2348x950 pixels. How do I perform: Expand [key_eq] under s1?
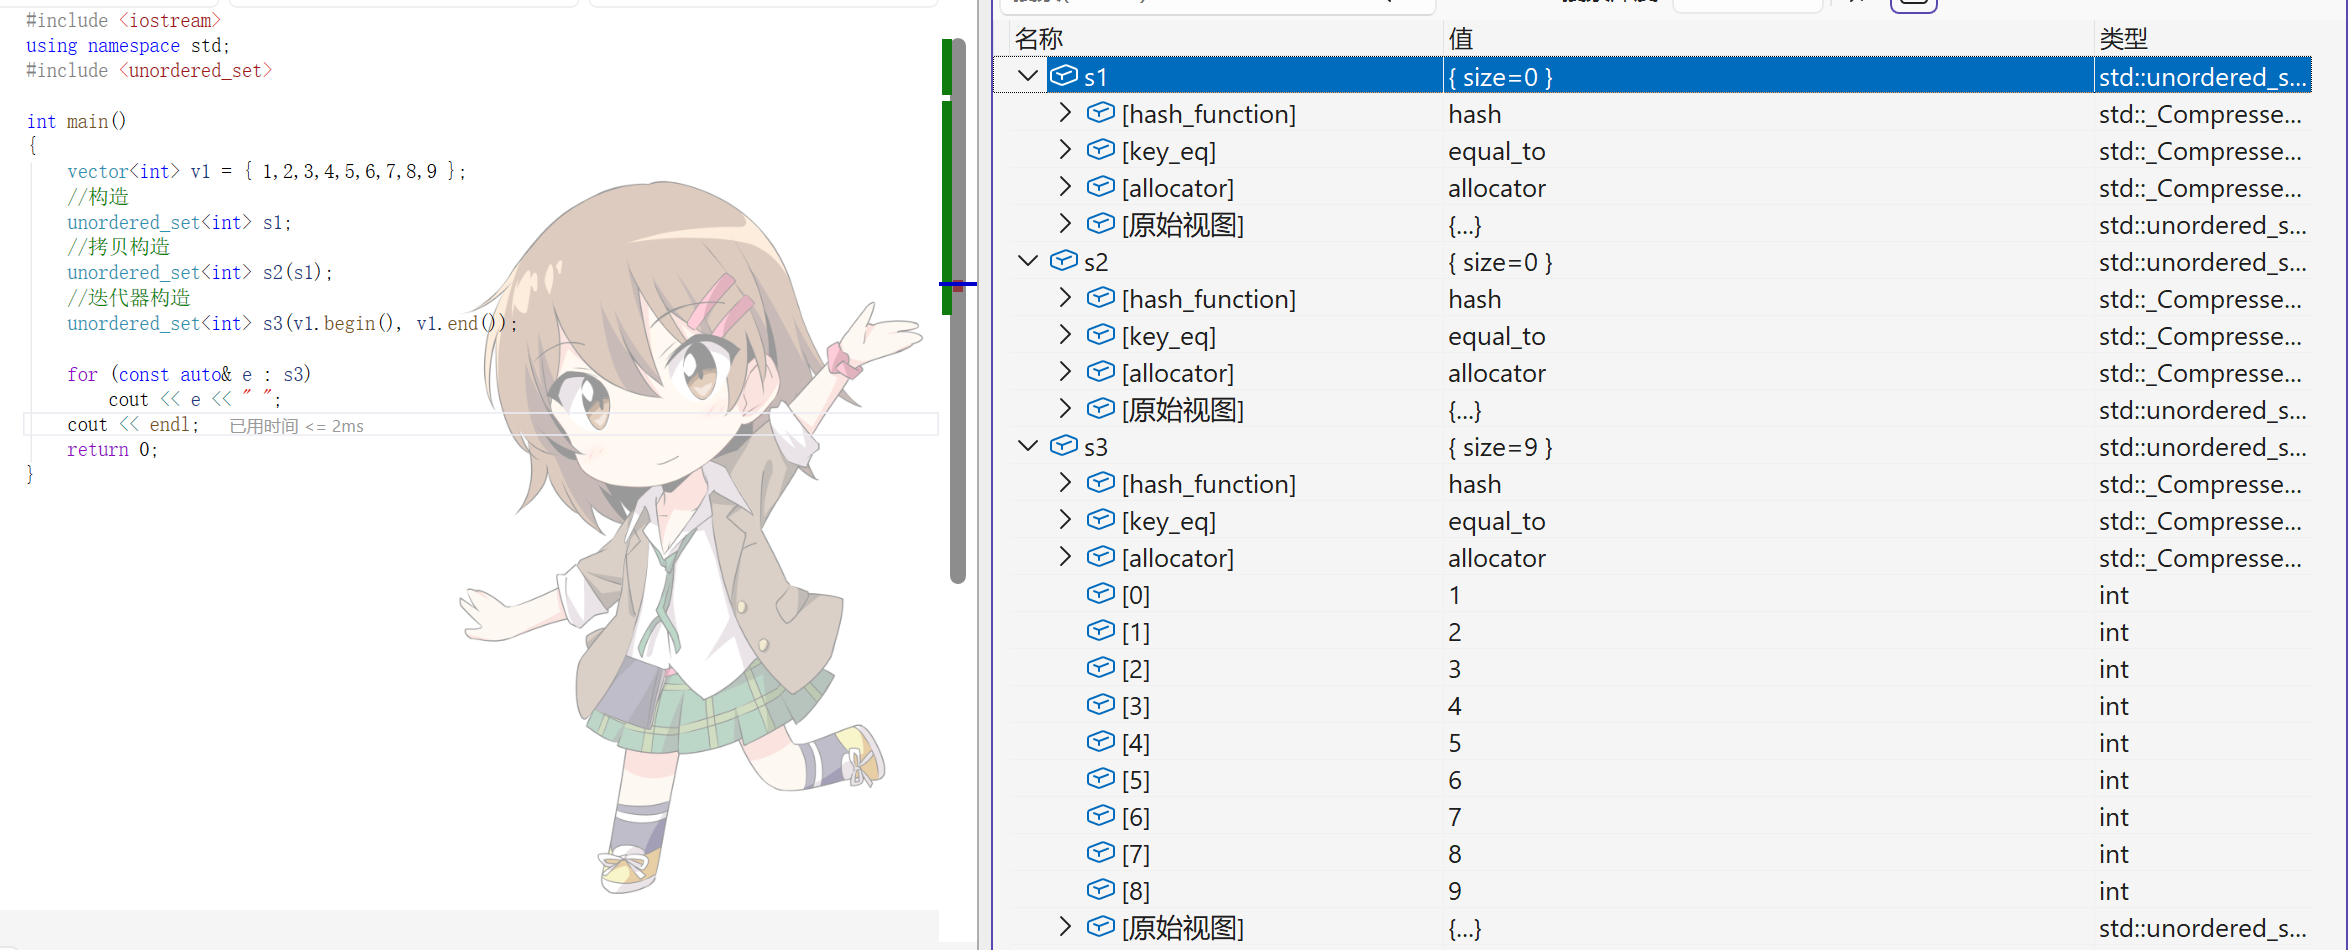click(x=1065, y=150)
